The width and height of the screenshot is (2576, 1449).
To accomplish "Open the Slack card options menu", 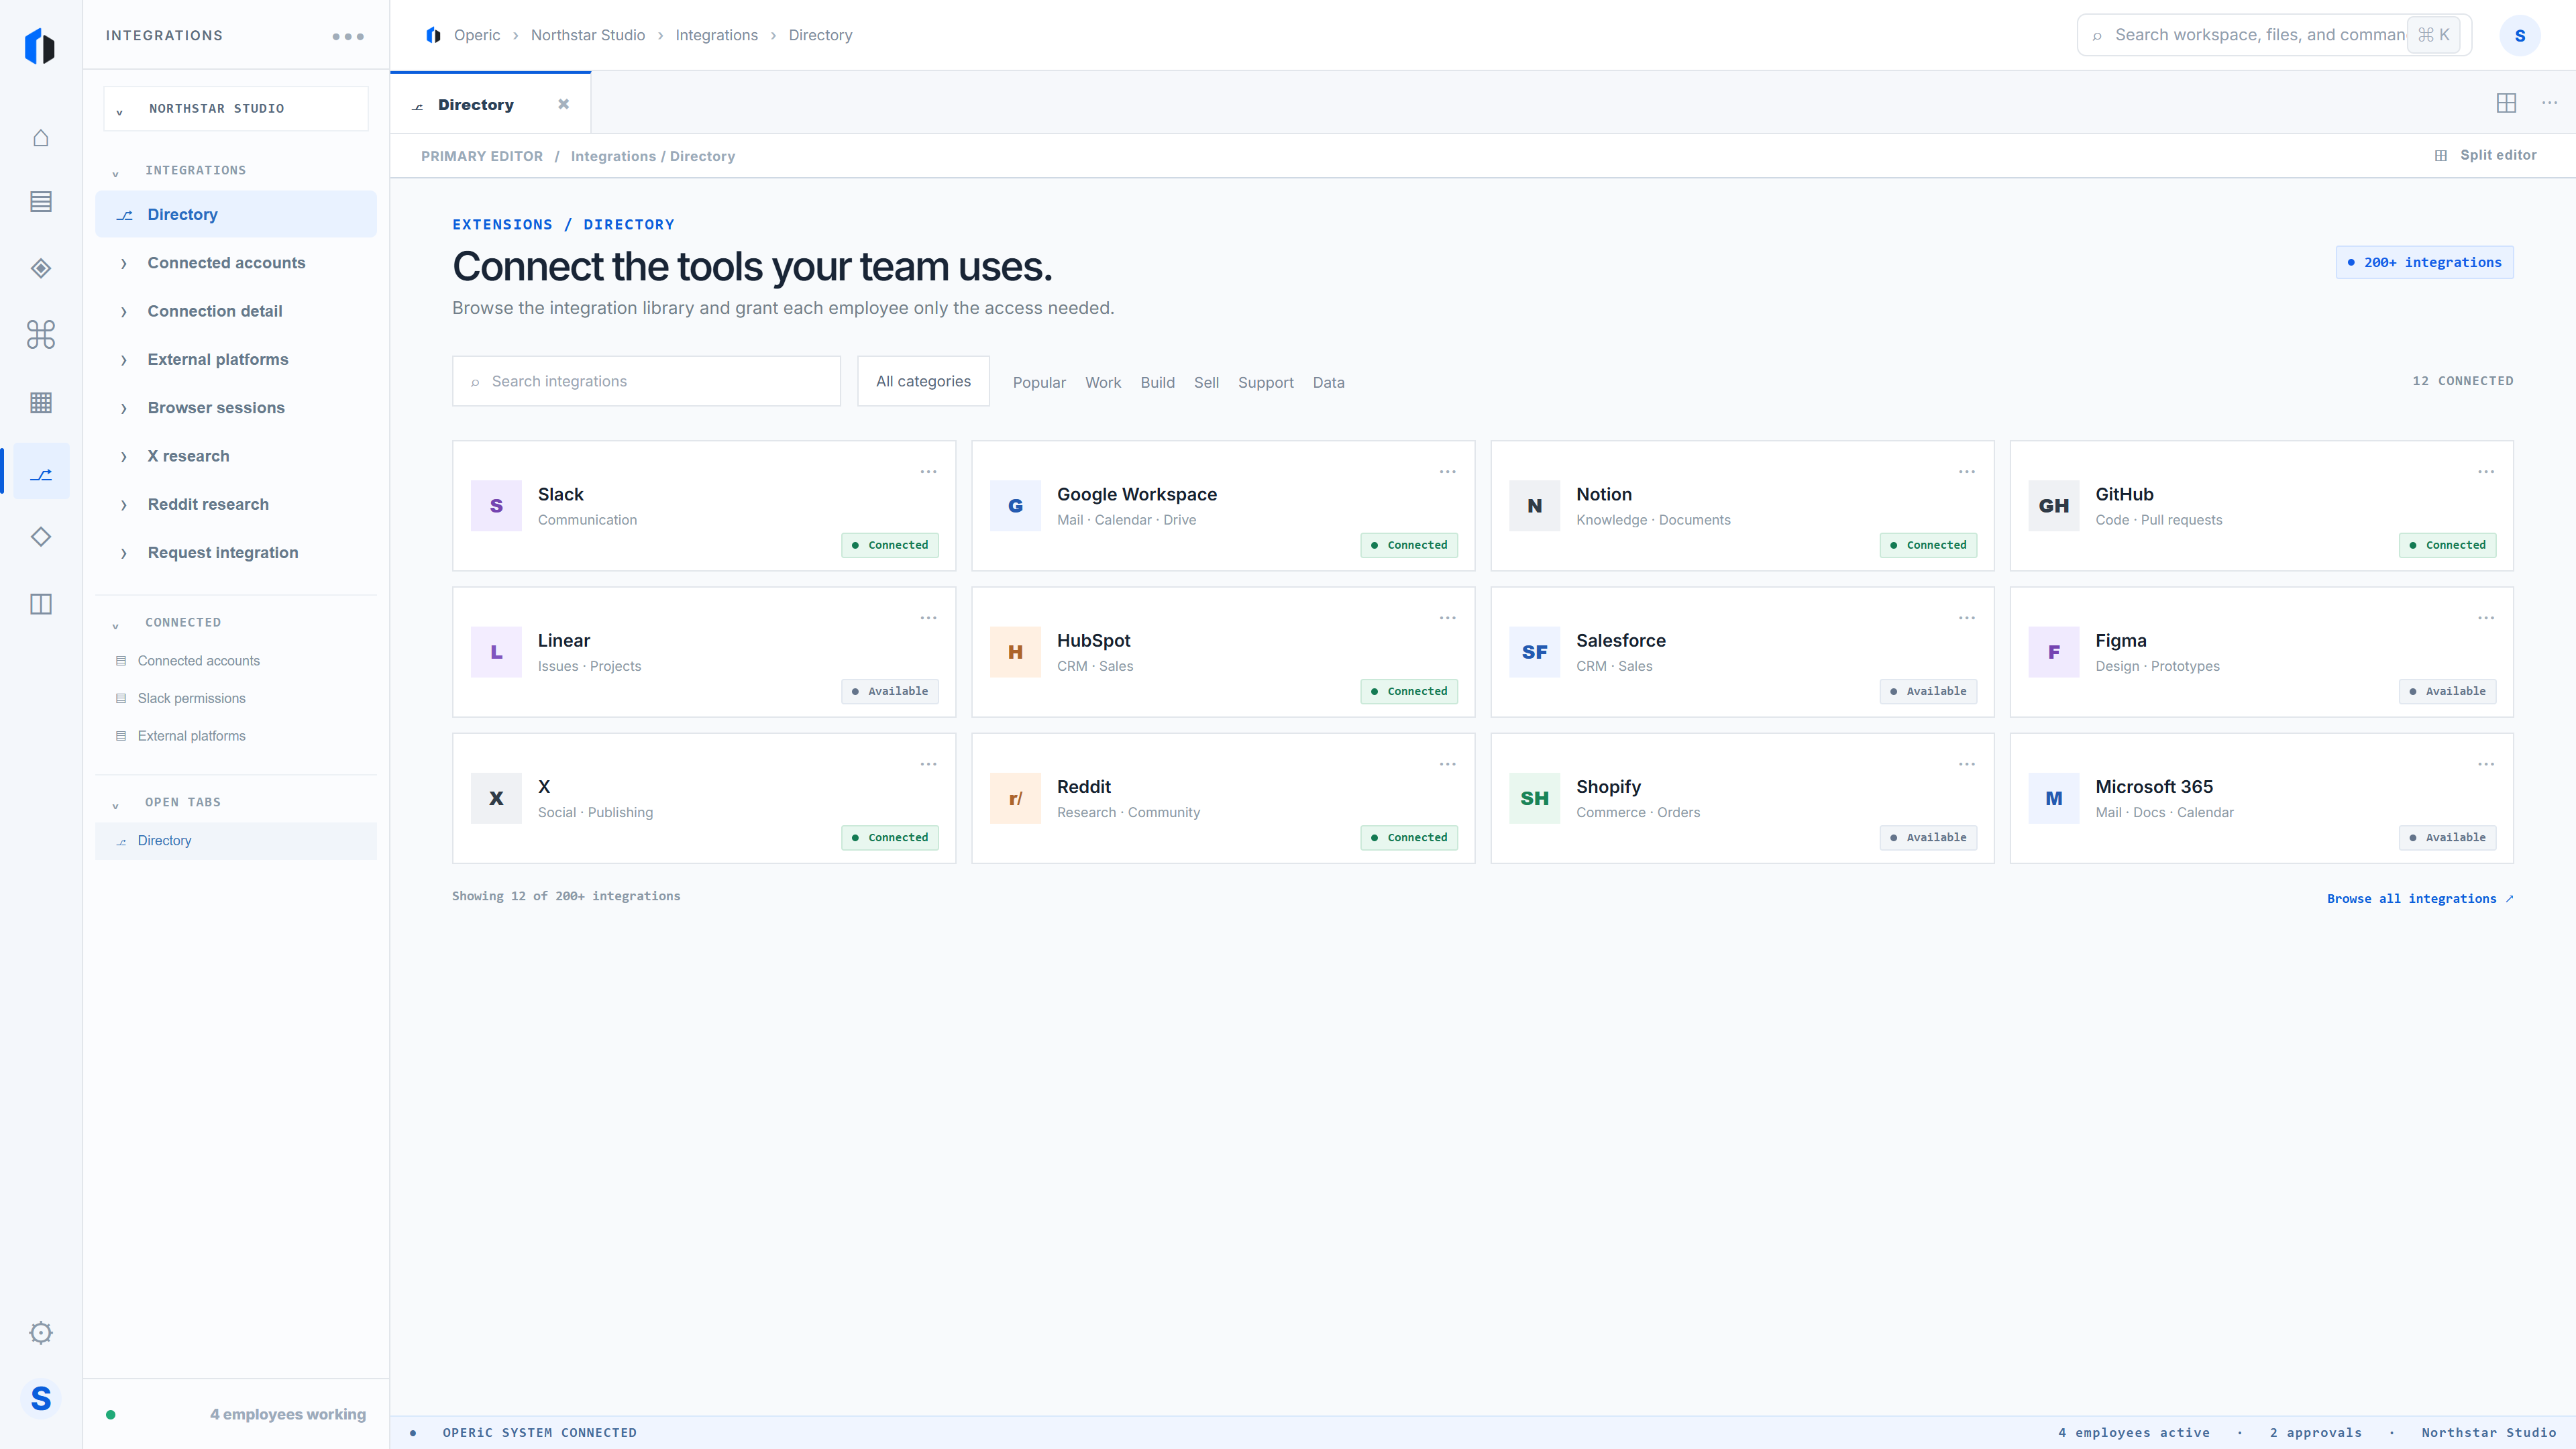I will coord(928,471).
